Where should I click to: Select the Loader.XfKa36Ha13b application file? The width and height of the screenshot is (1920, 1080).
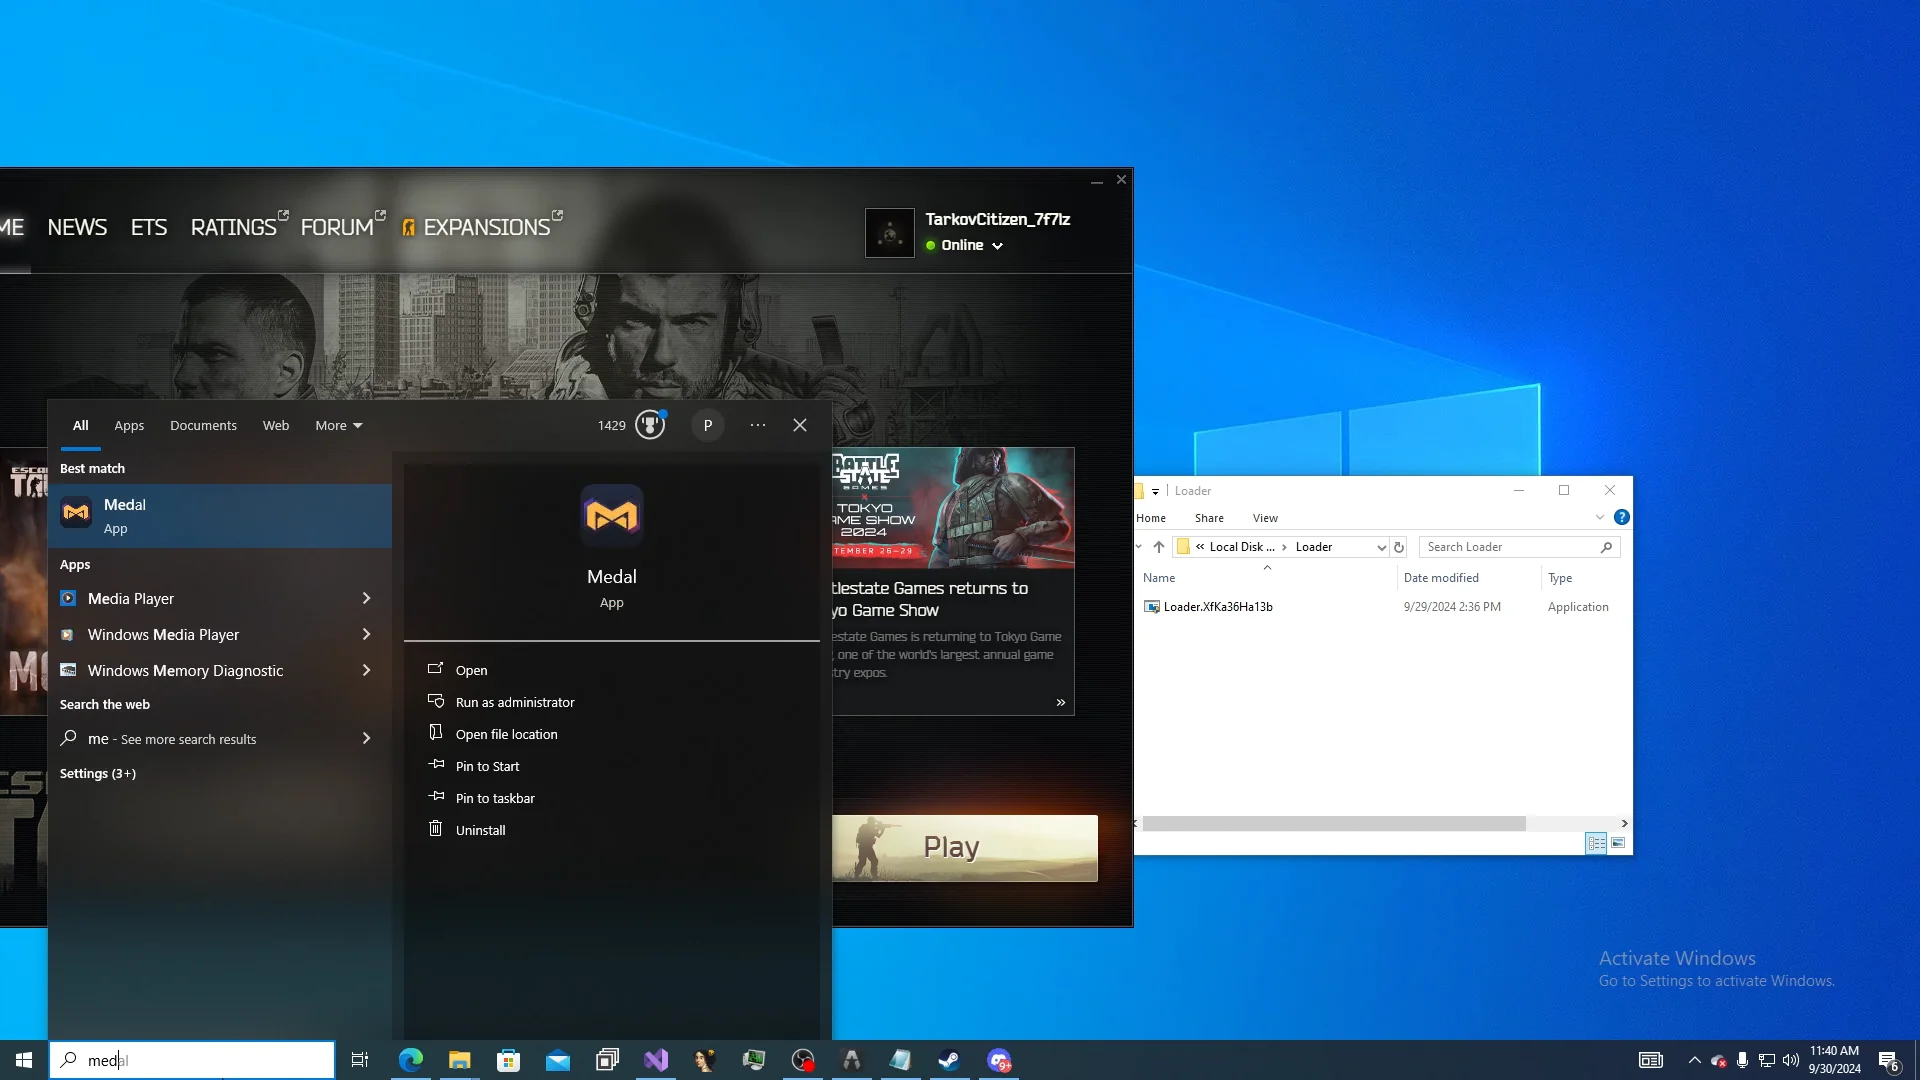1218,606
